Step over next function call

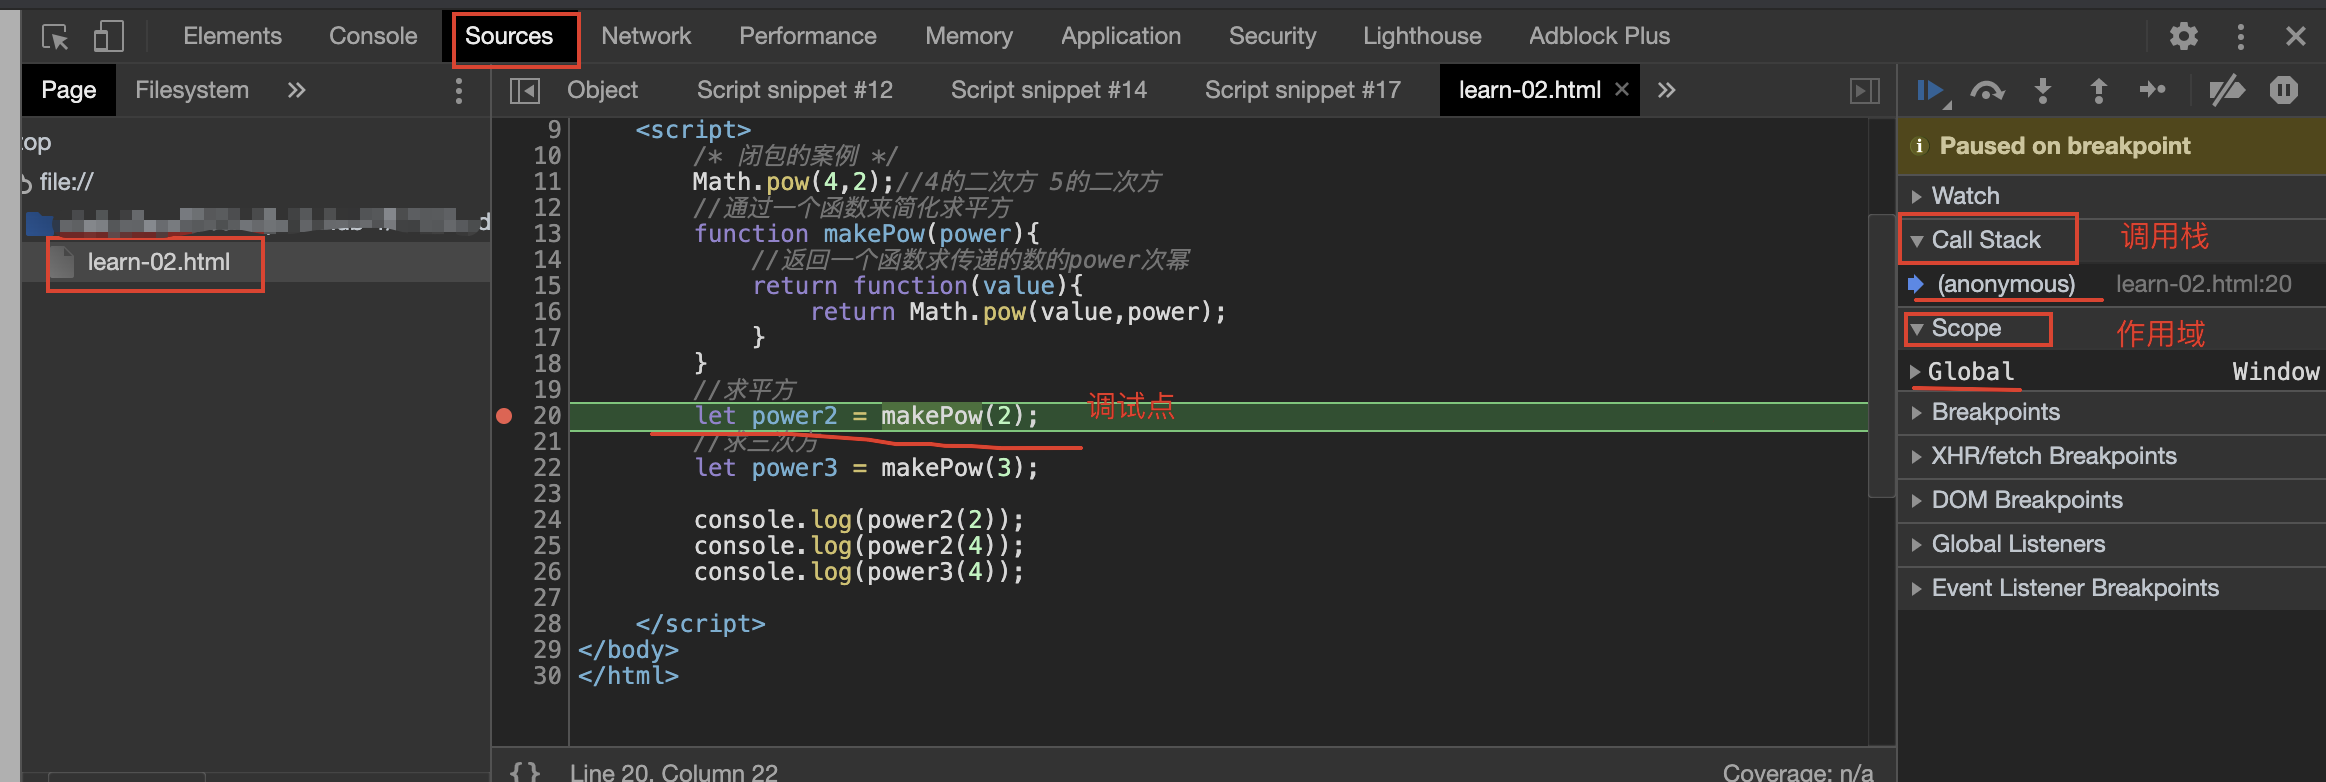[1987, 91]
